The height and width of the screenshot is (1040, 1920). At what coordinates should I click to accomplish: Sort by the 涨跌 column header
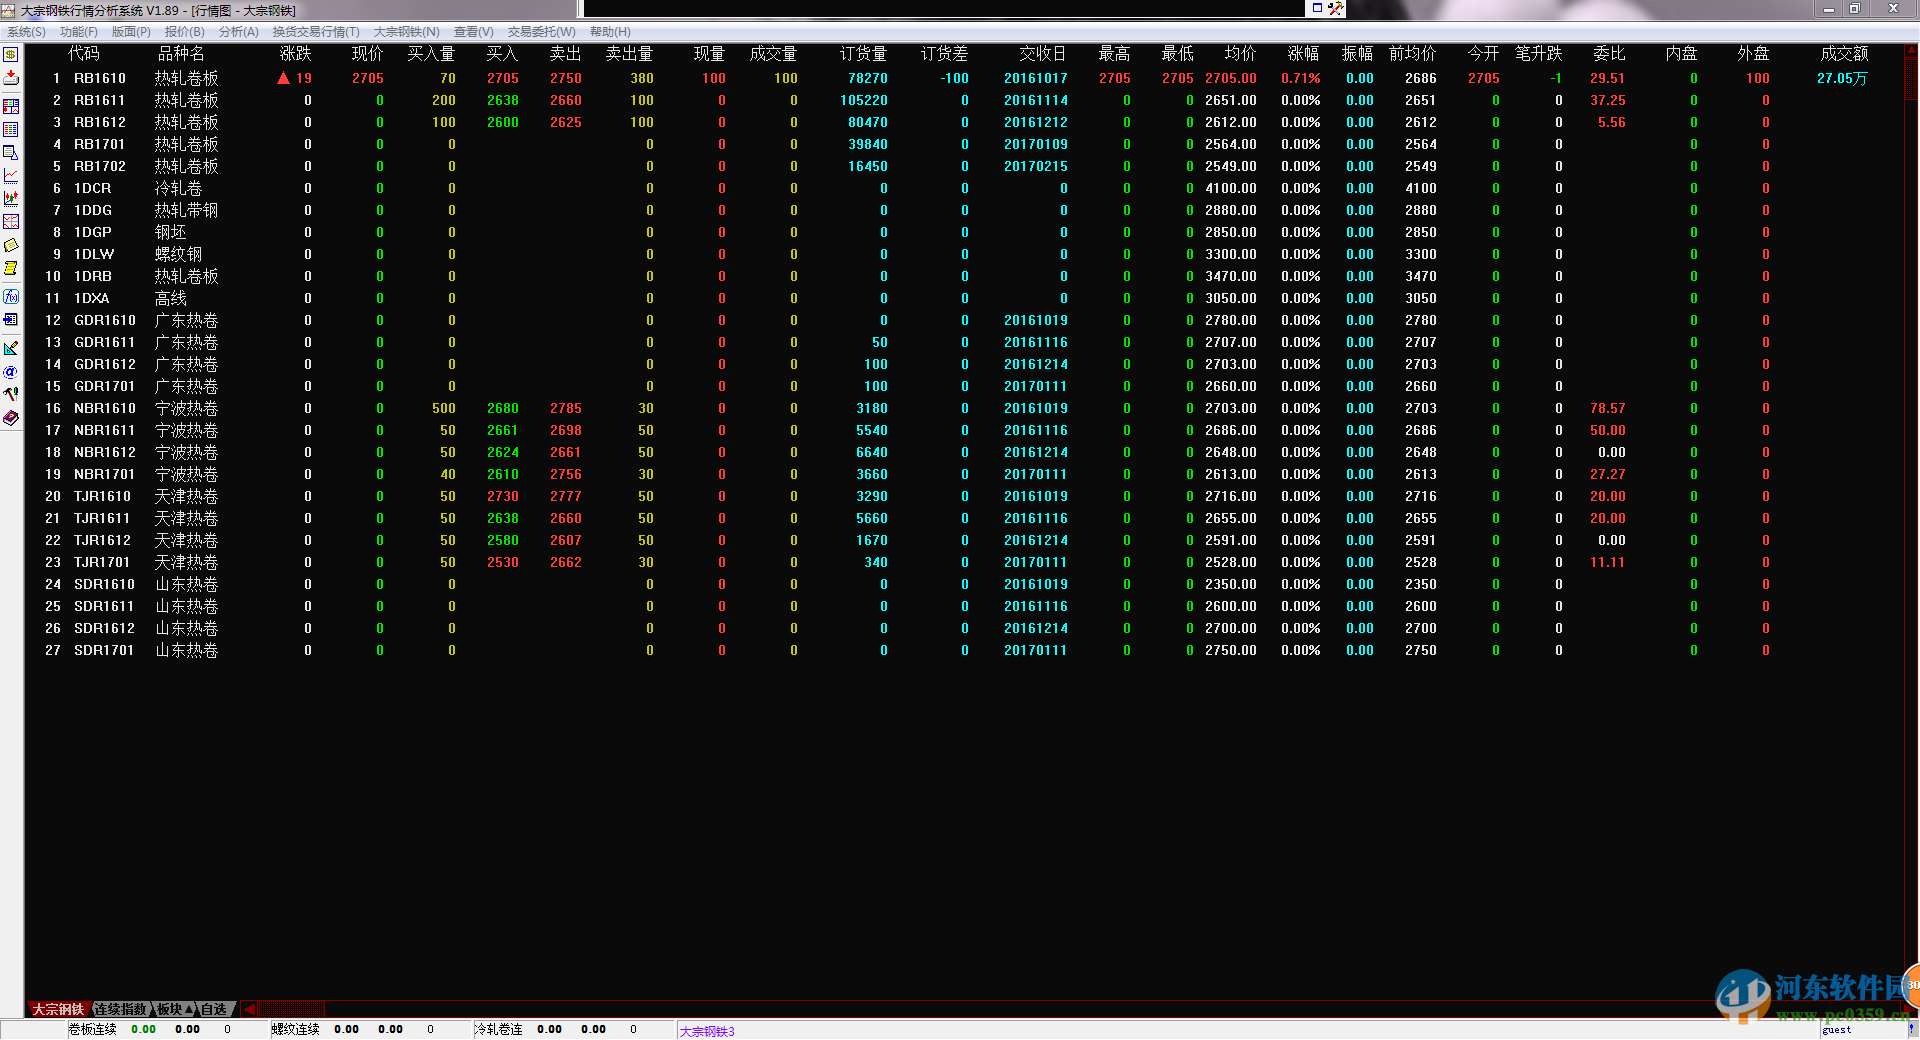point(296,54)
